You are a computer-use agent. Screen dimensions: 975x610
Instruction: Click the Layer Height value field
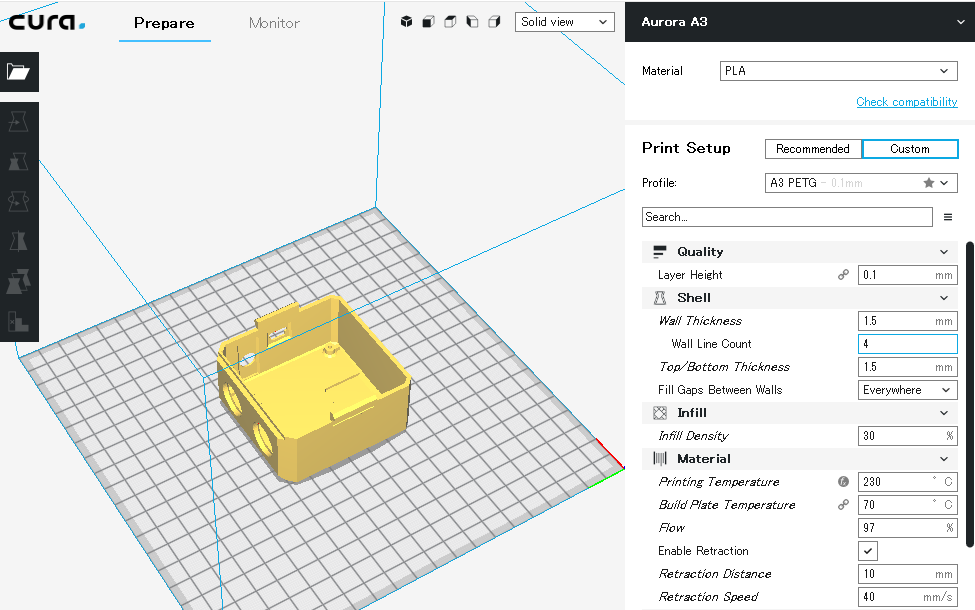(907, 275)
